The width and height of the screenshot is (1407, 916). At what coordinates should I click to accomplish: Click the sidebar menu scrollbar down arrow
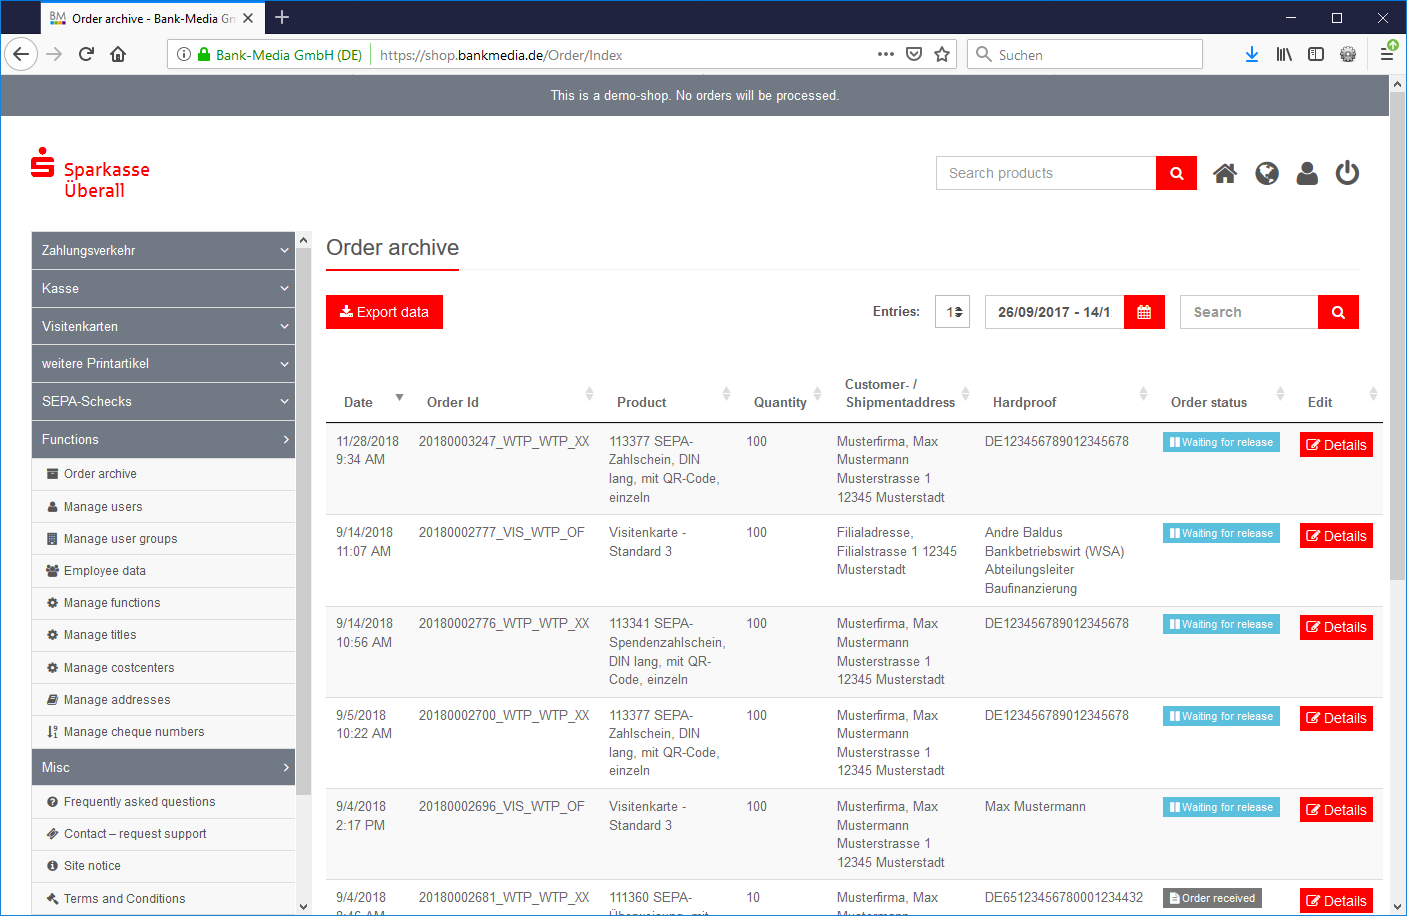(304, 906)
